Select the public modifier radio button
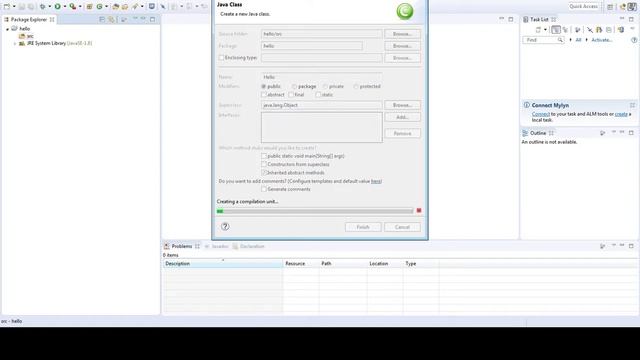Image resolution: width=640 pixels, height=360 pixels. (264, 87)
